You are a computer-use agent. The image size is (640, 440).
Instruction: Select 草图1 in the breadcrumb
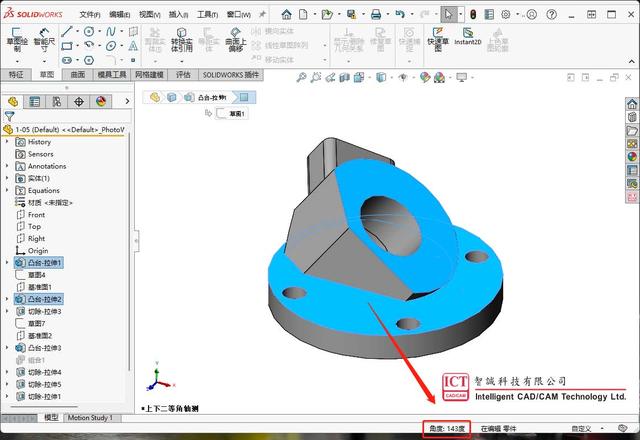233,113
